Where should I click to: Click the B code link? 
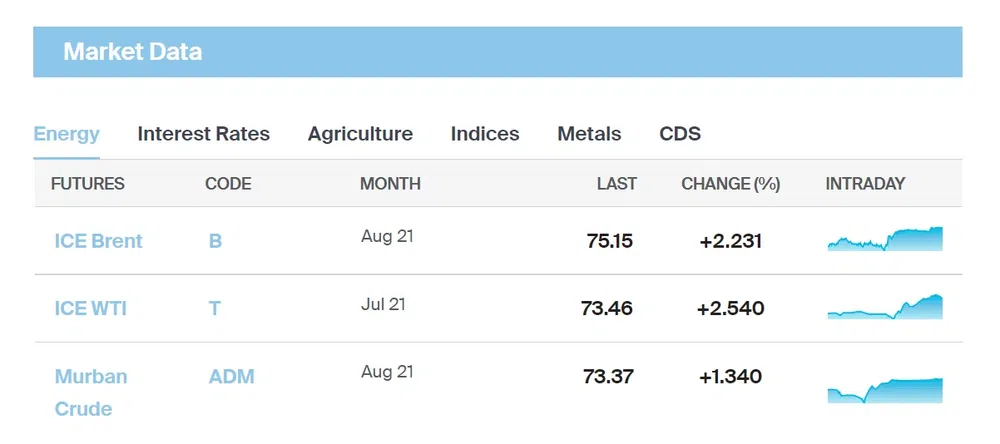215,241
